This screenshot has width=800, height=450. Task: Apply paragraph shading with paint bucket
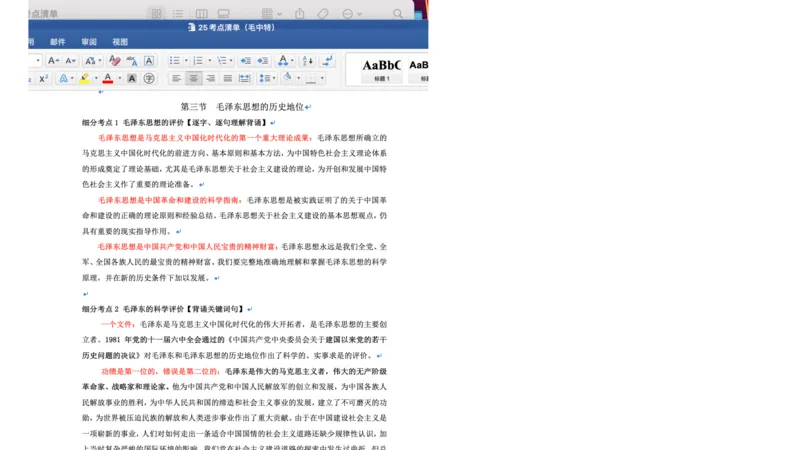(288, 78)
